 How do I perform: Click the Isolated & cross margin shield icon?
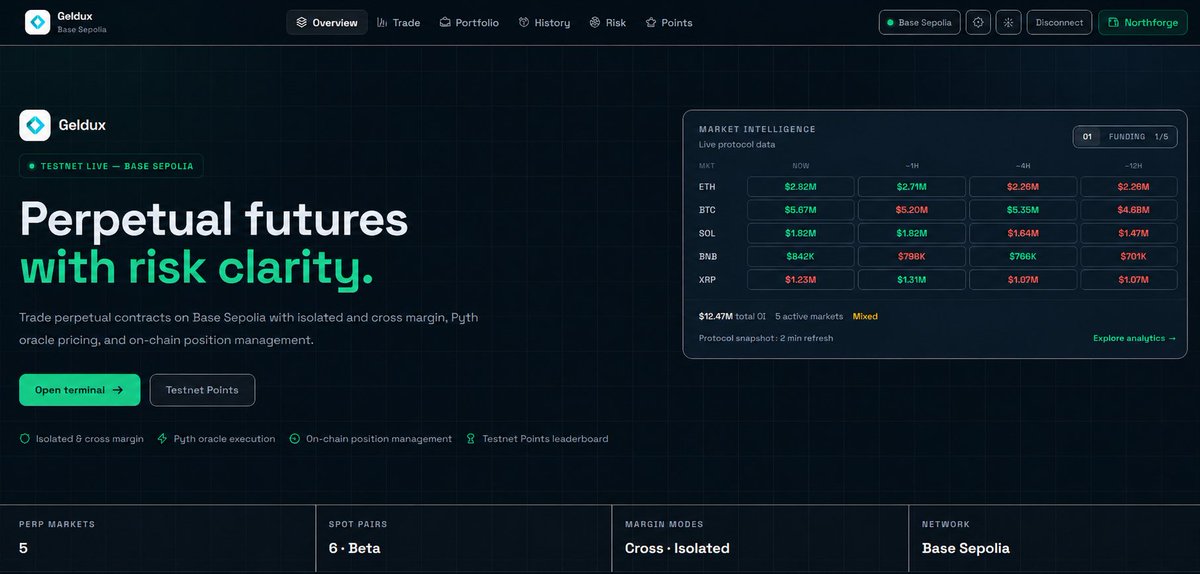coord(25,438)
